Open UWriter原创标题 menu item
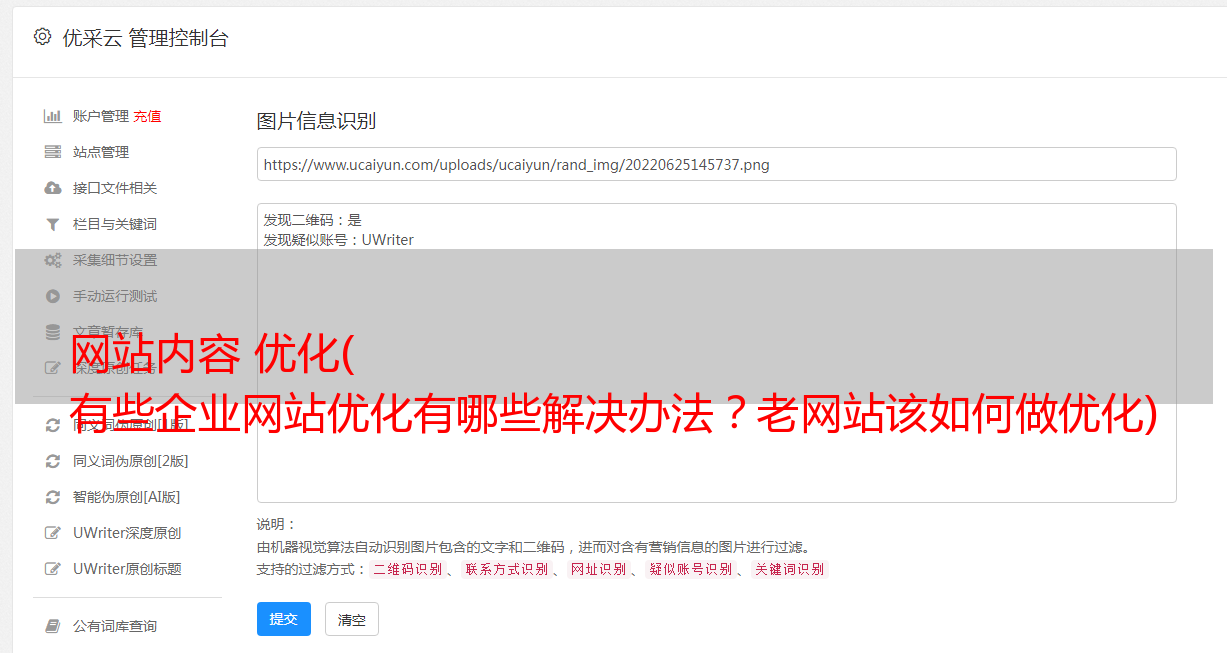Image resolution: width=1227 pixels, height=653 pixels. [x=127, y=569]
